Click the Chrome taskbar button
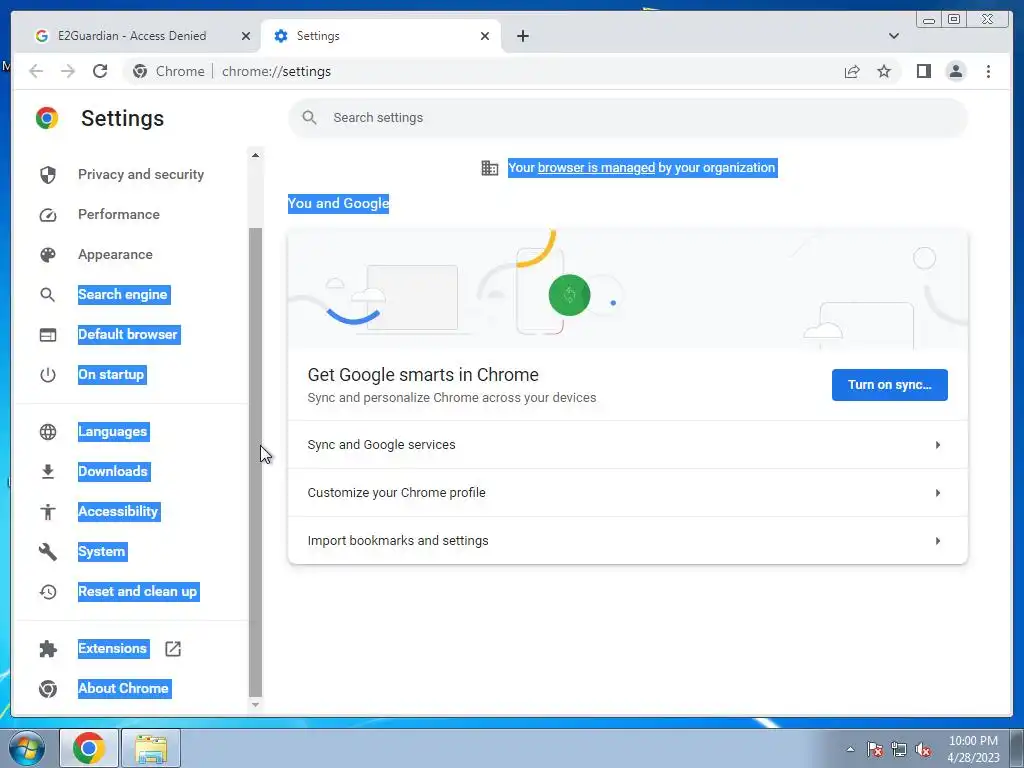Screen dimensions: 1024x768 pos(89,748)
